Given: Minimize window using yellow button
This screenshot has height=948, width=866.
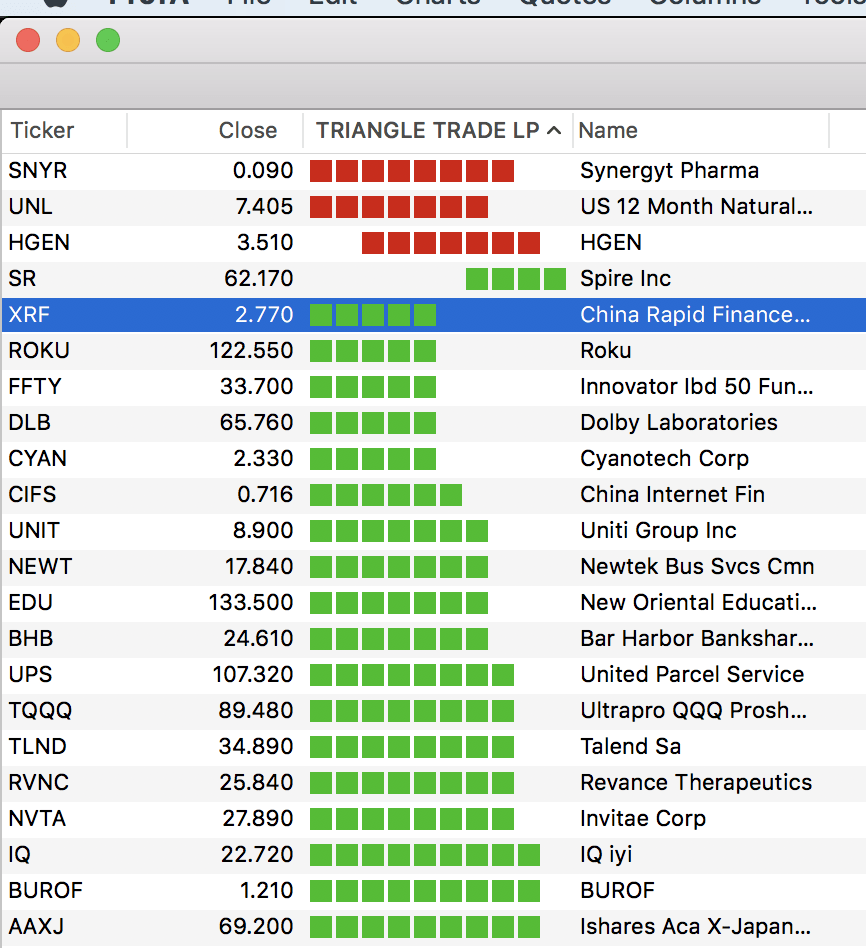Looking at the screenshot, I should 68,41.
